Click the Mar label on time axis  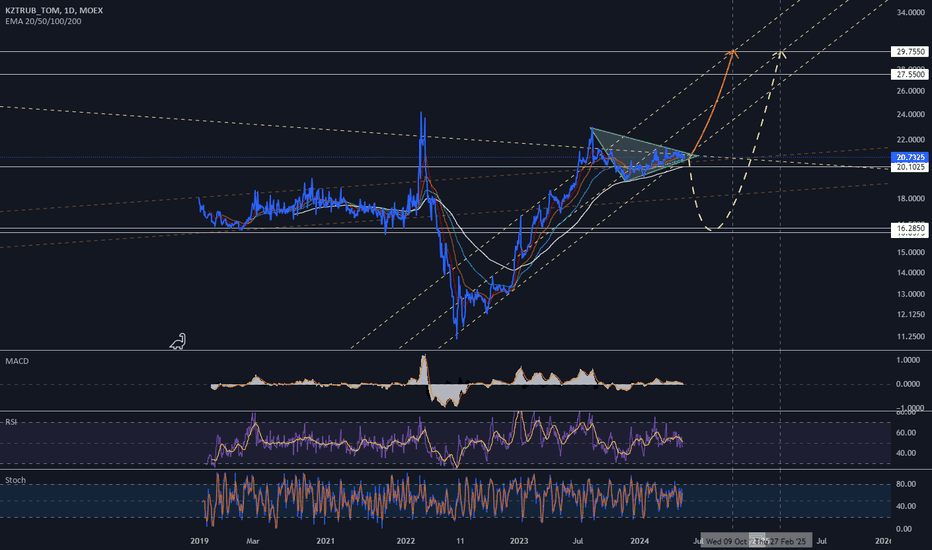click(253, 541)
